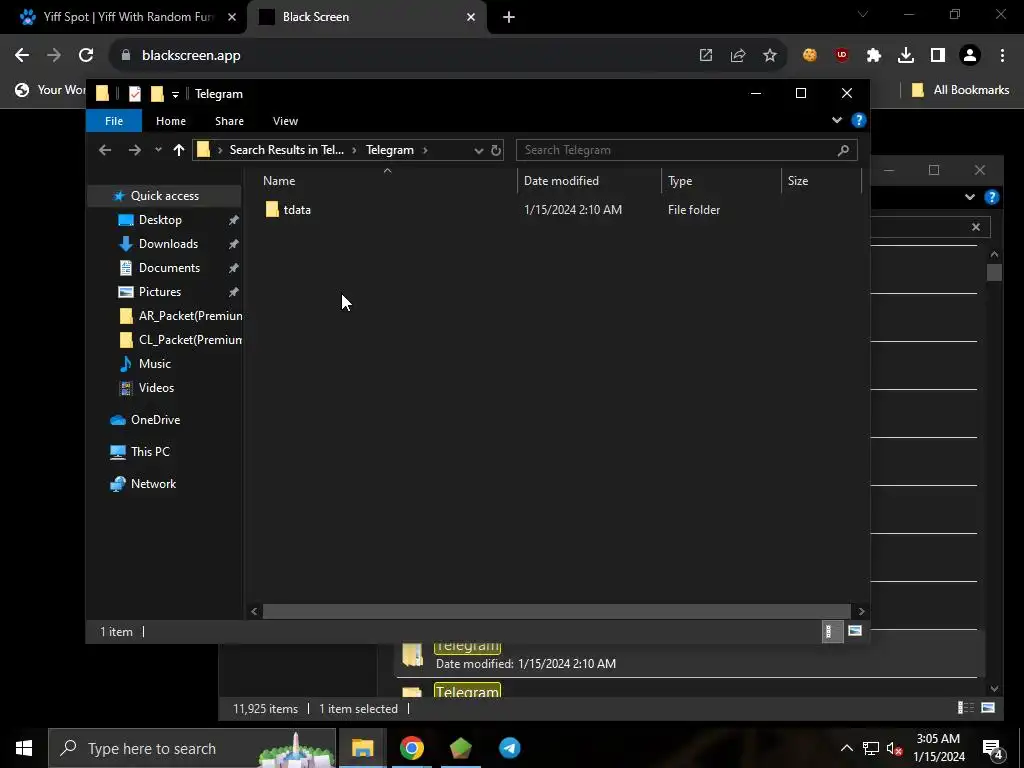Reload the blackscreen.app page
1024x768 pixels.
(86, 56)
